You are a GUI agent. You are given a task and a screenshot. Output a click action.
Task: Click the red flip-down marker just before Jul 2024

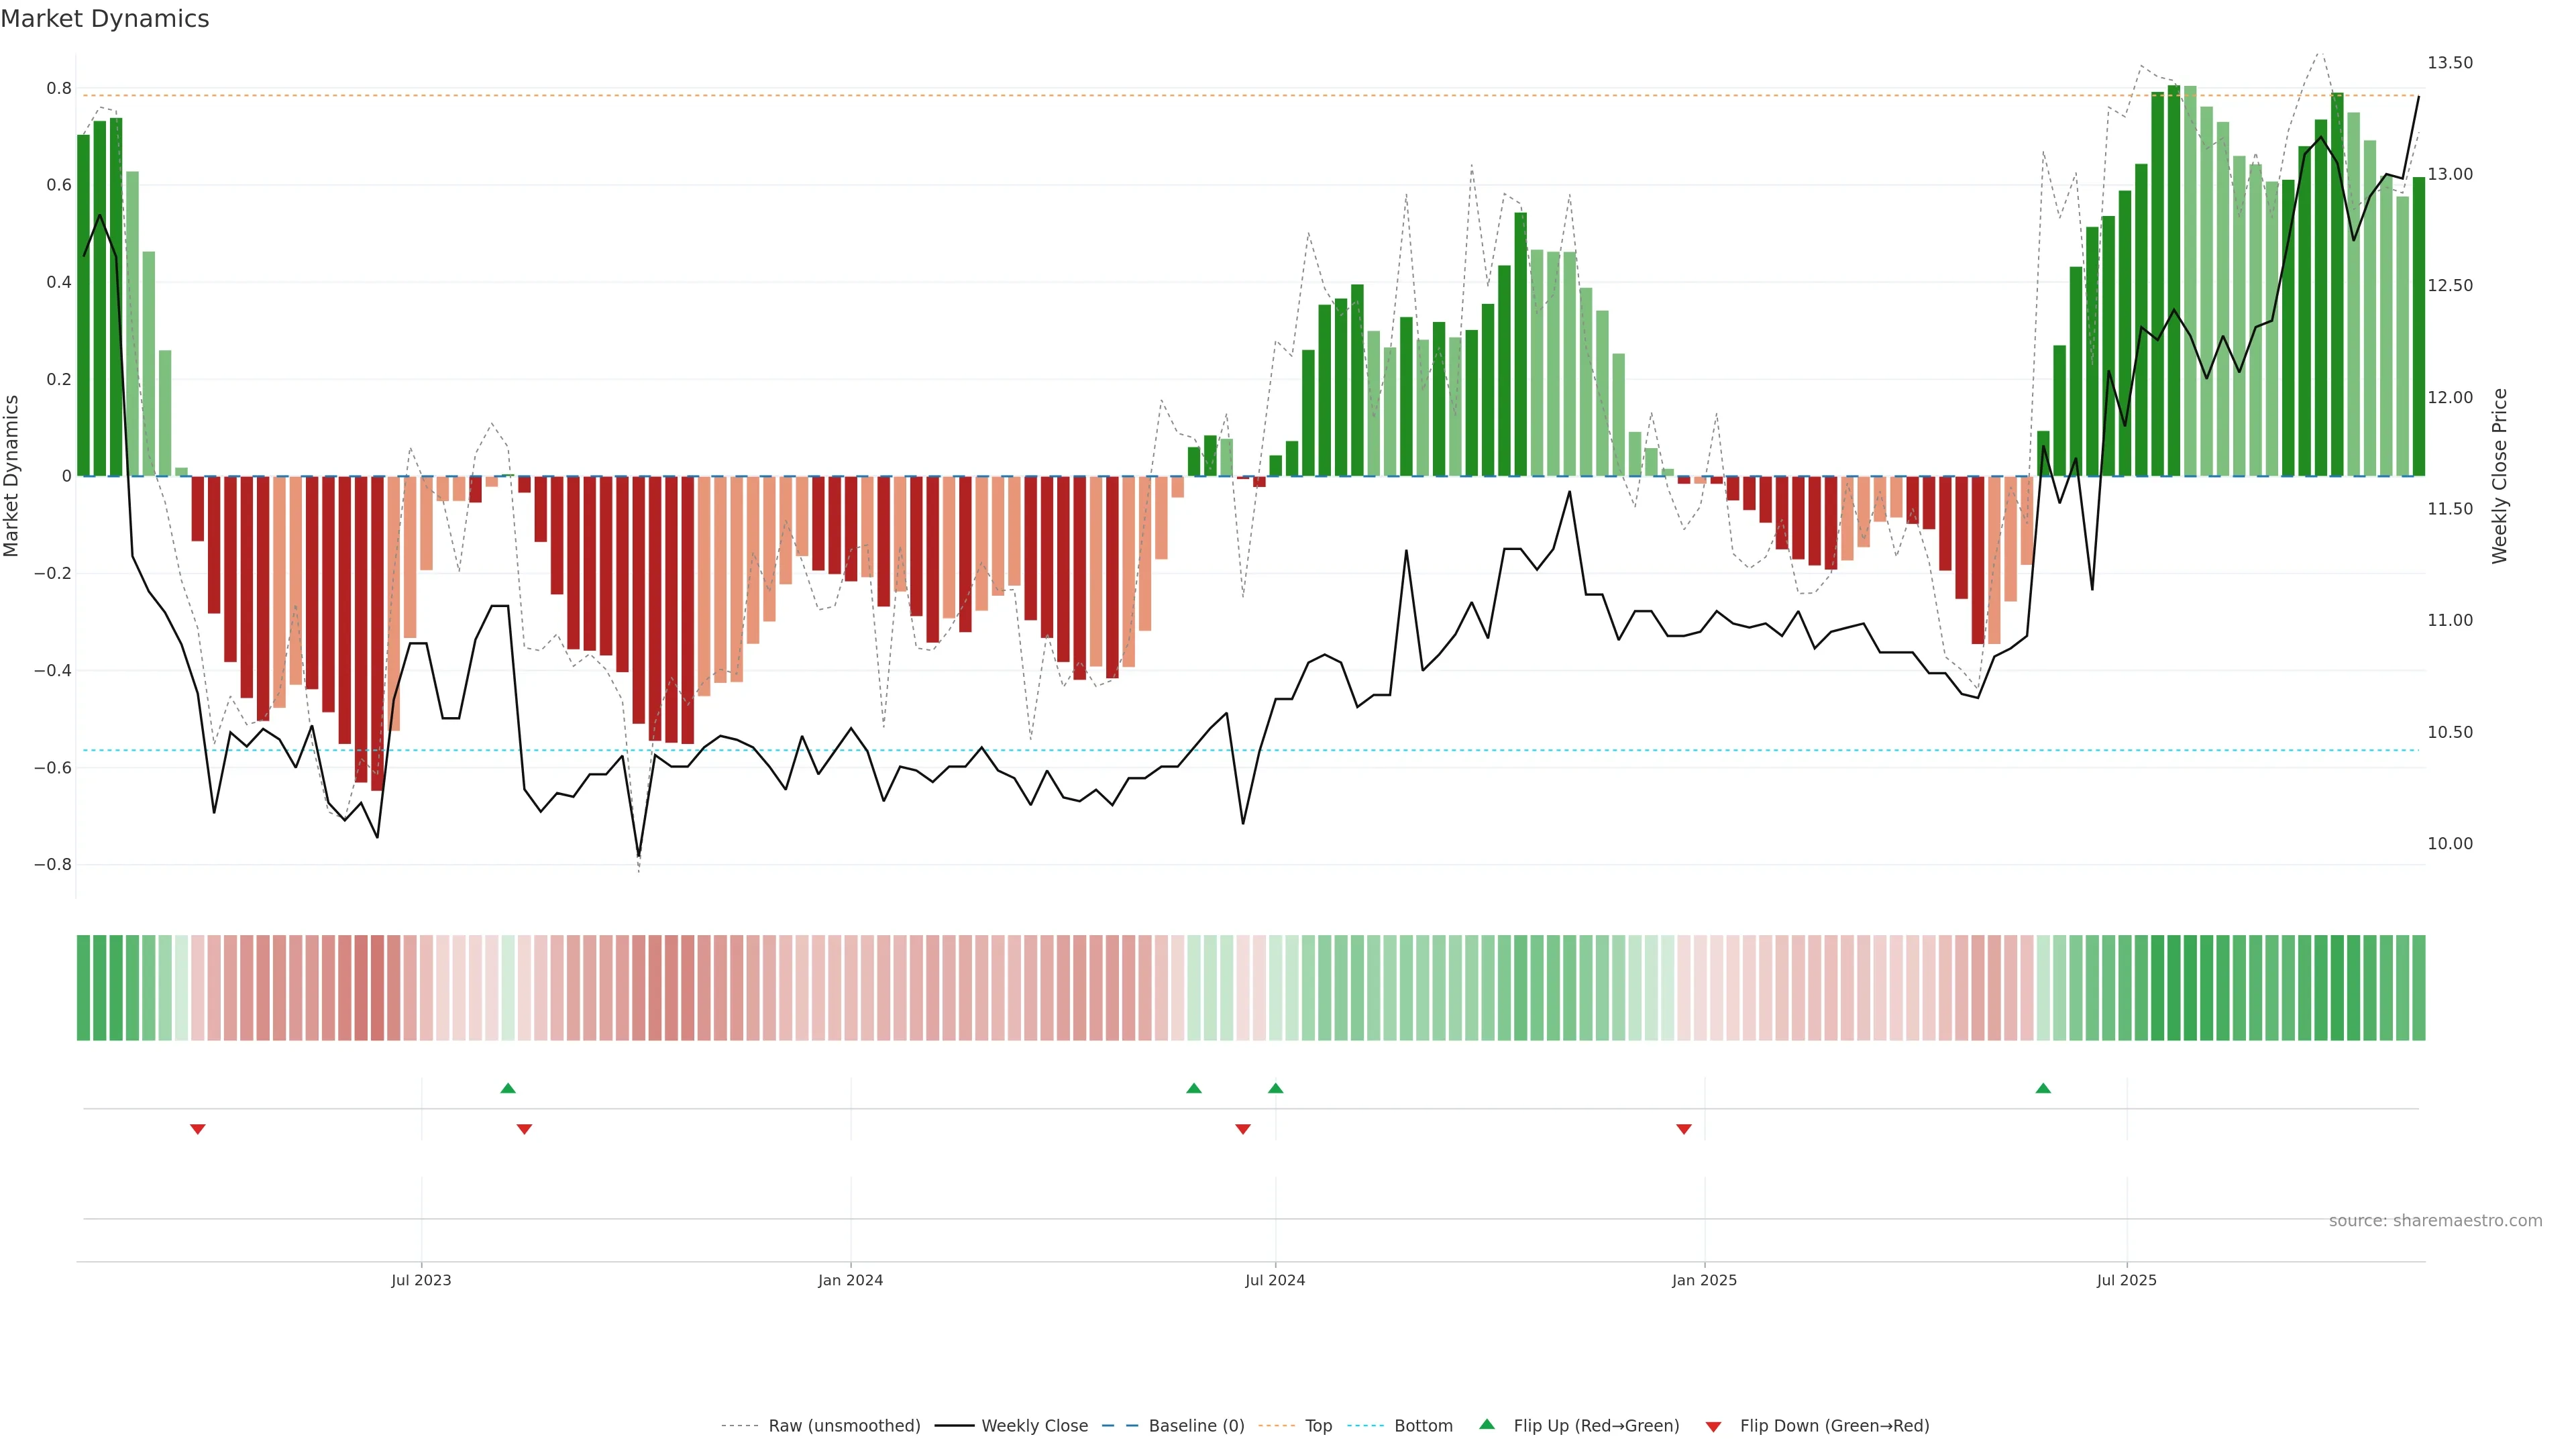coord(1243,1129)
